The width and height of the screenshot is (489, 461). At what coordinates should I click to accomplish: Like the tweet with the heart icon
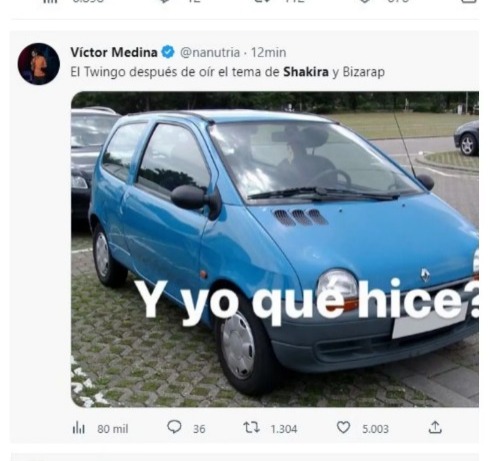343,427
